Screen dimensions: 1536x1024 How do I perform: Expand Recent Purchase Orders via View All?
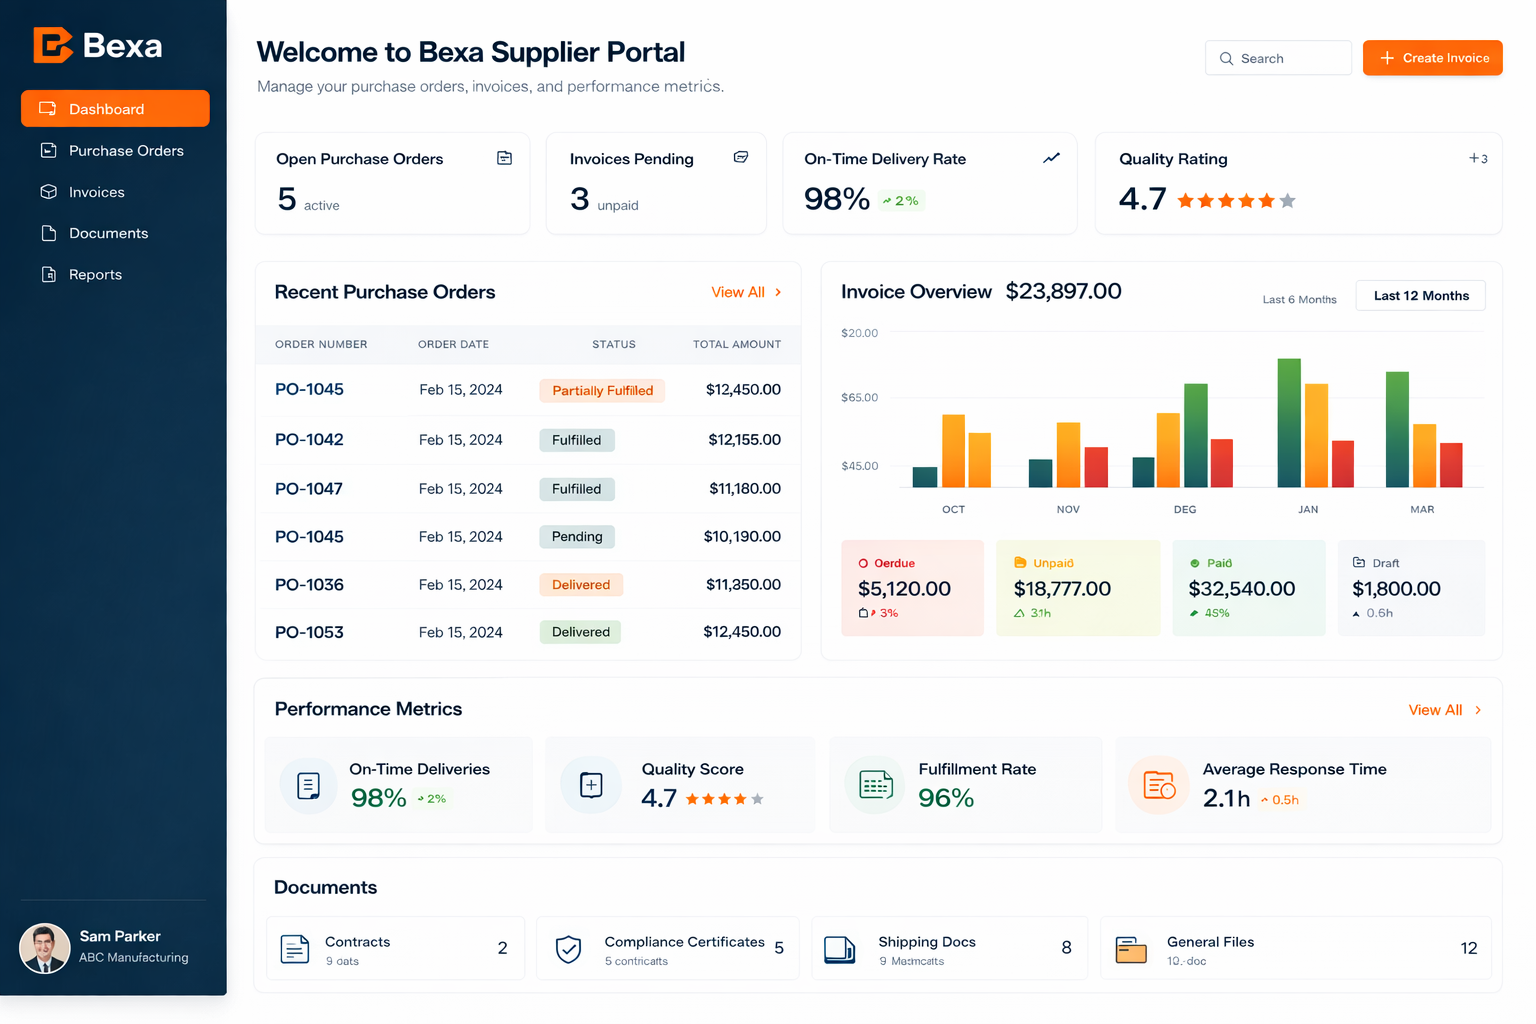[746, 292]
